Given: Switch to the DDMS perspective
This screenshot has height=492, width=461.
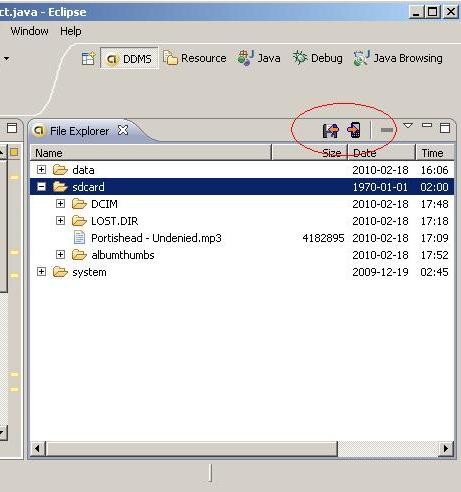Looking at the screenshot, I should point(129,59).
